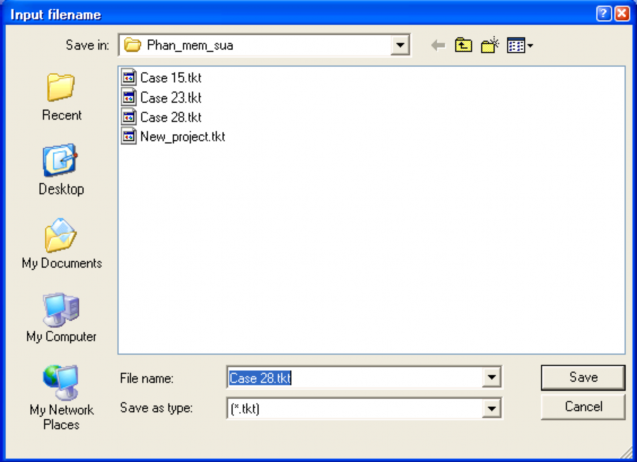
Task: Open the Views menu icon
Action: tap(519, 46)
